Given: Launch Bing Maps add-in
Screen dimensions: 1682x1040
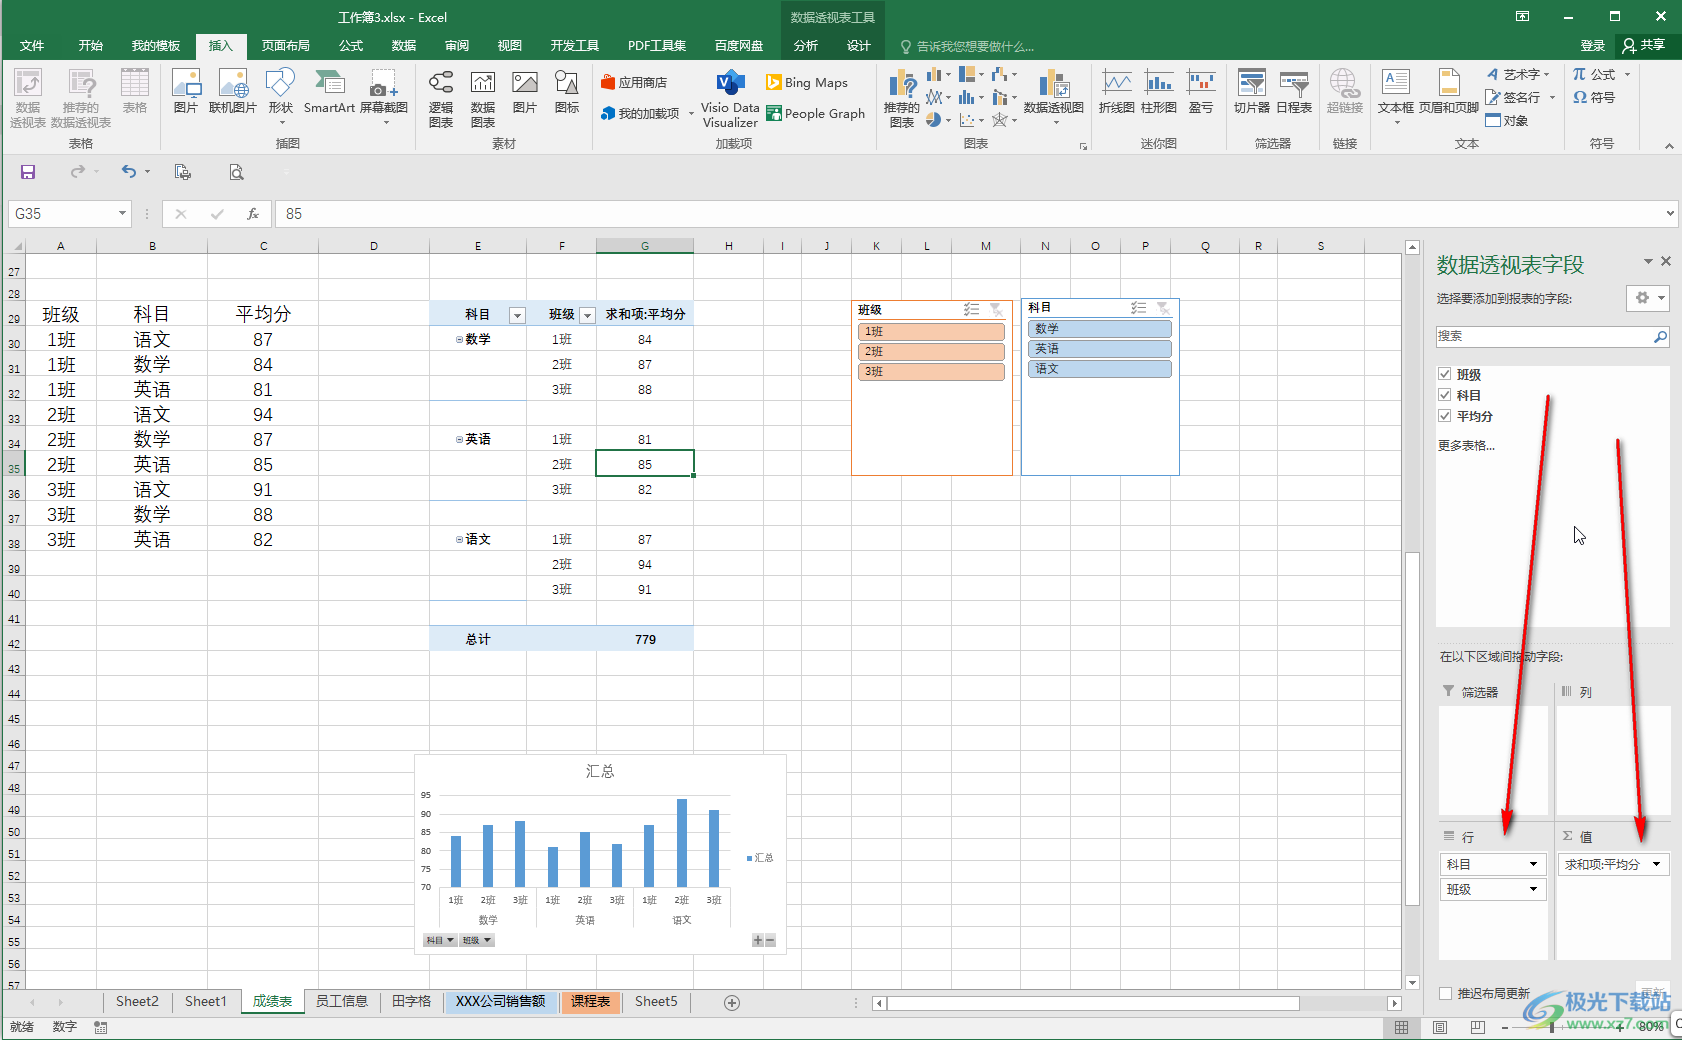Looking at the screenshot, I should tap(807, 82).
